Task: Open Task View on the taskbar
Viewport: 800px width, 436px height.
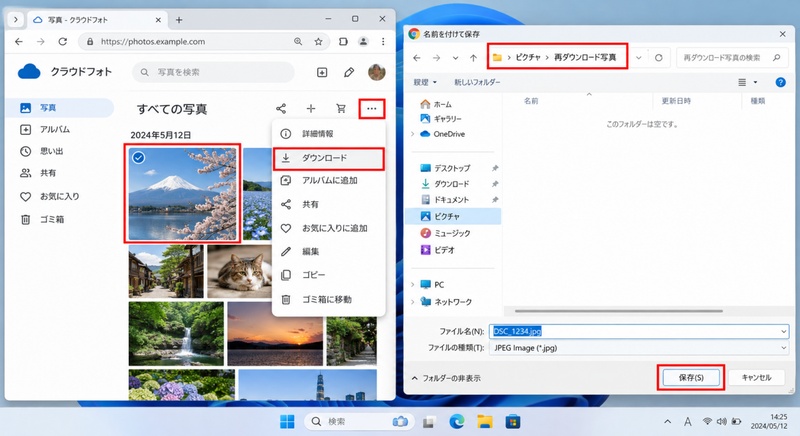Action: tap(429, 422)
